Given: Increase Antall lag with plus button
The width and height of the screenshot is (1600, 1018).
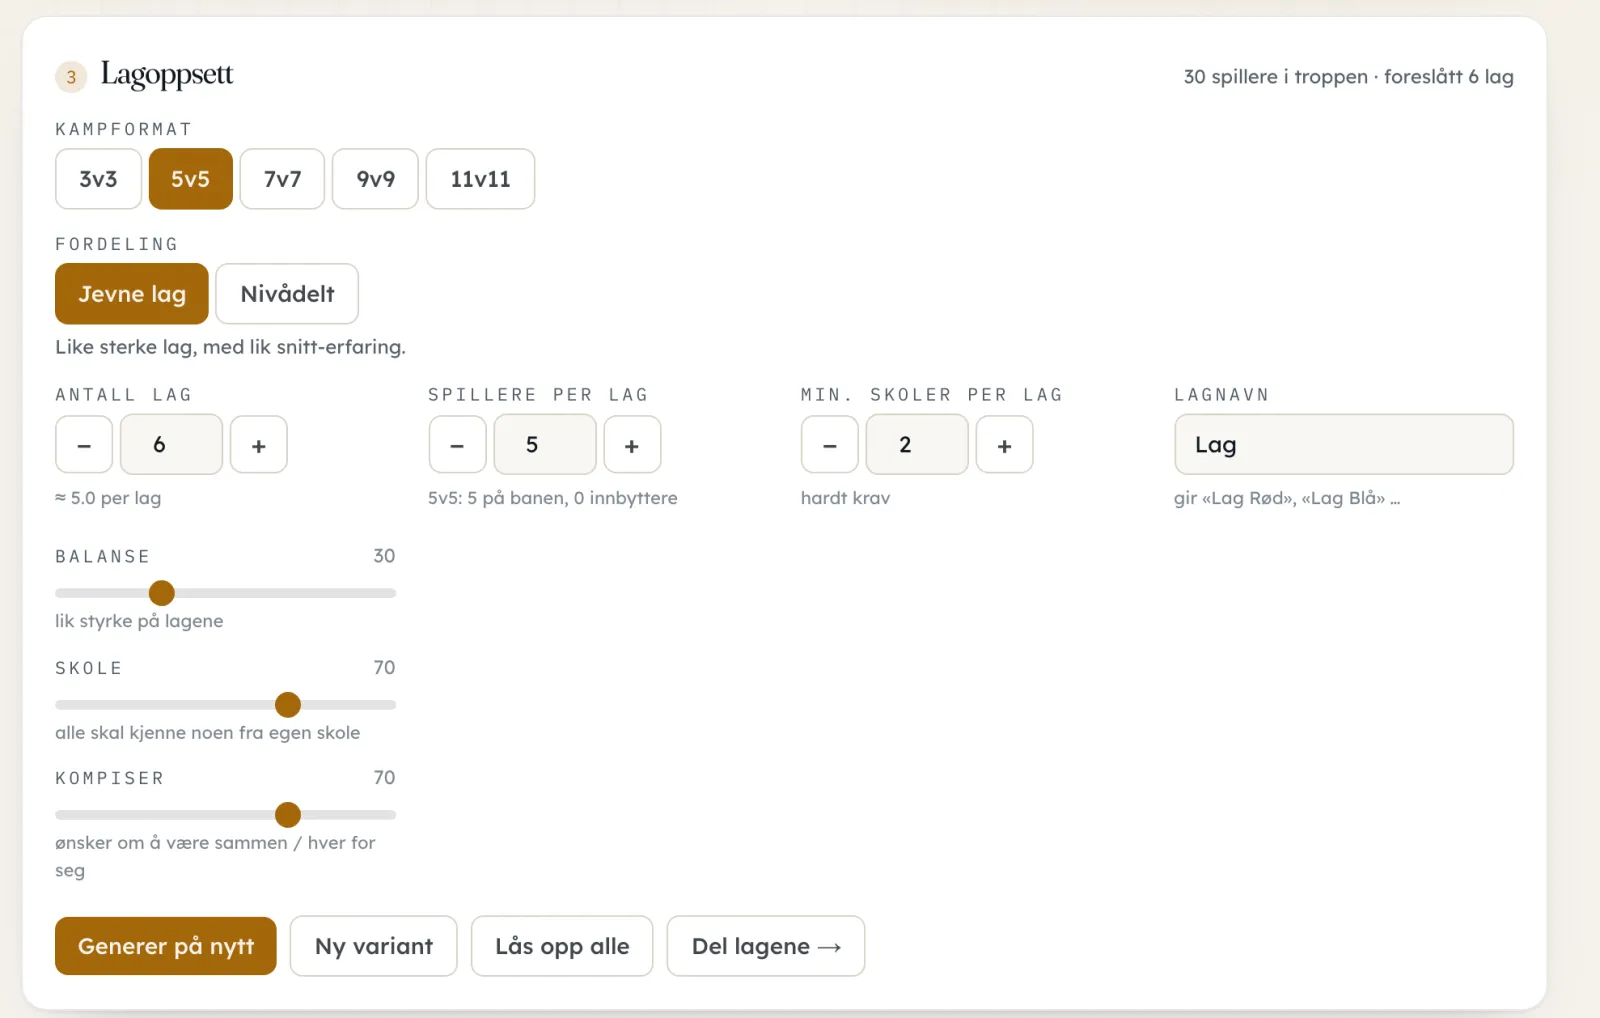Looking at the screenshot, I should [259, 445].
